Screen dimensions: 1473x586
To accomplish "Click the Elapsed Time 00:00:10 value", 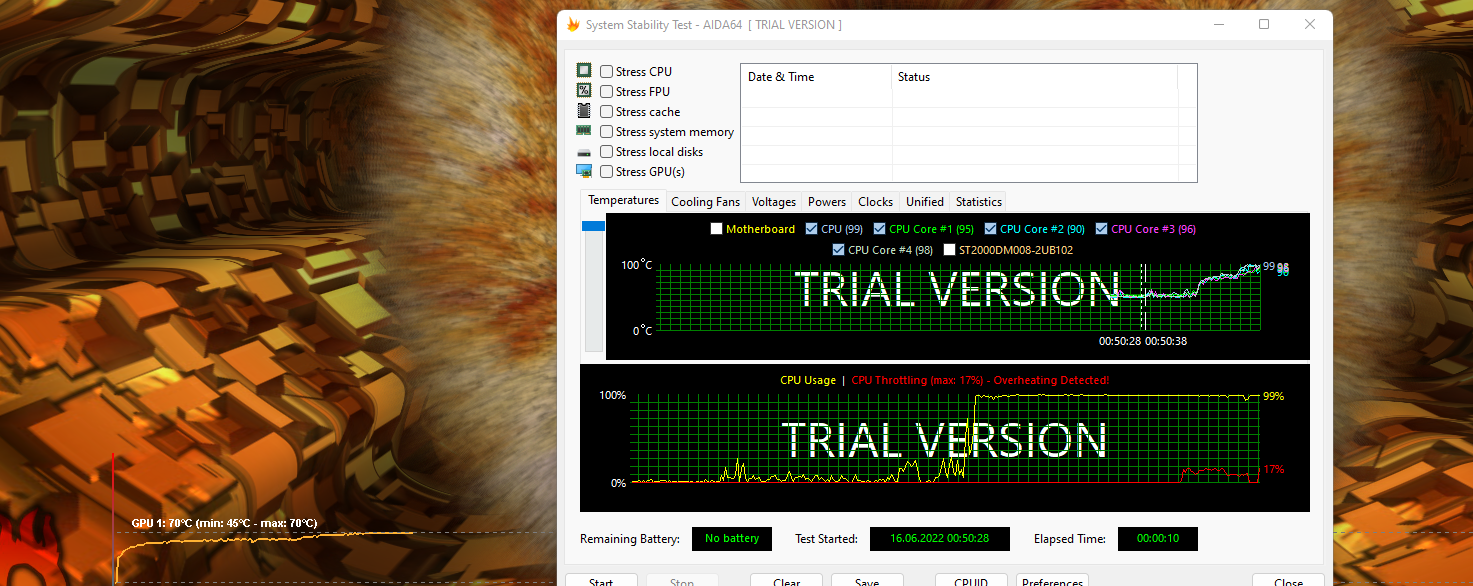I will point(1157,539).
